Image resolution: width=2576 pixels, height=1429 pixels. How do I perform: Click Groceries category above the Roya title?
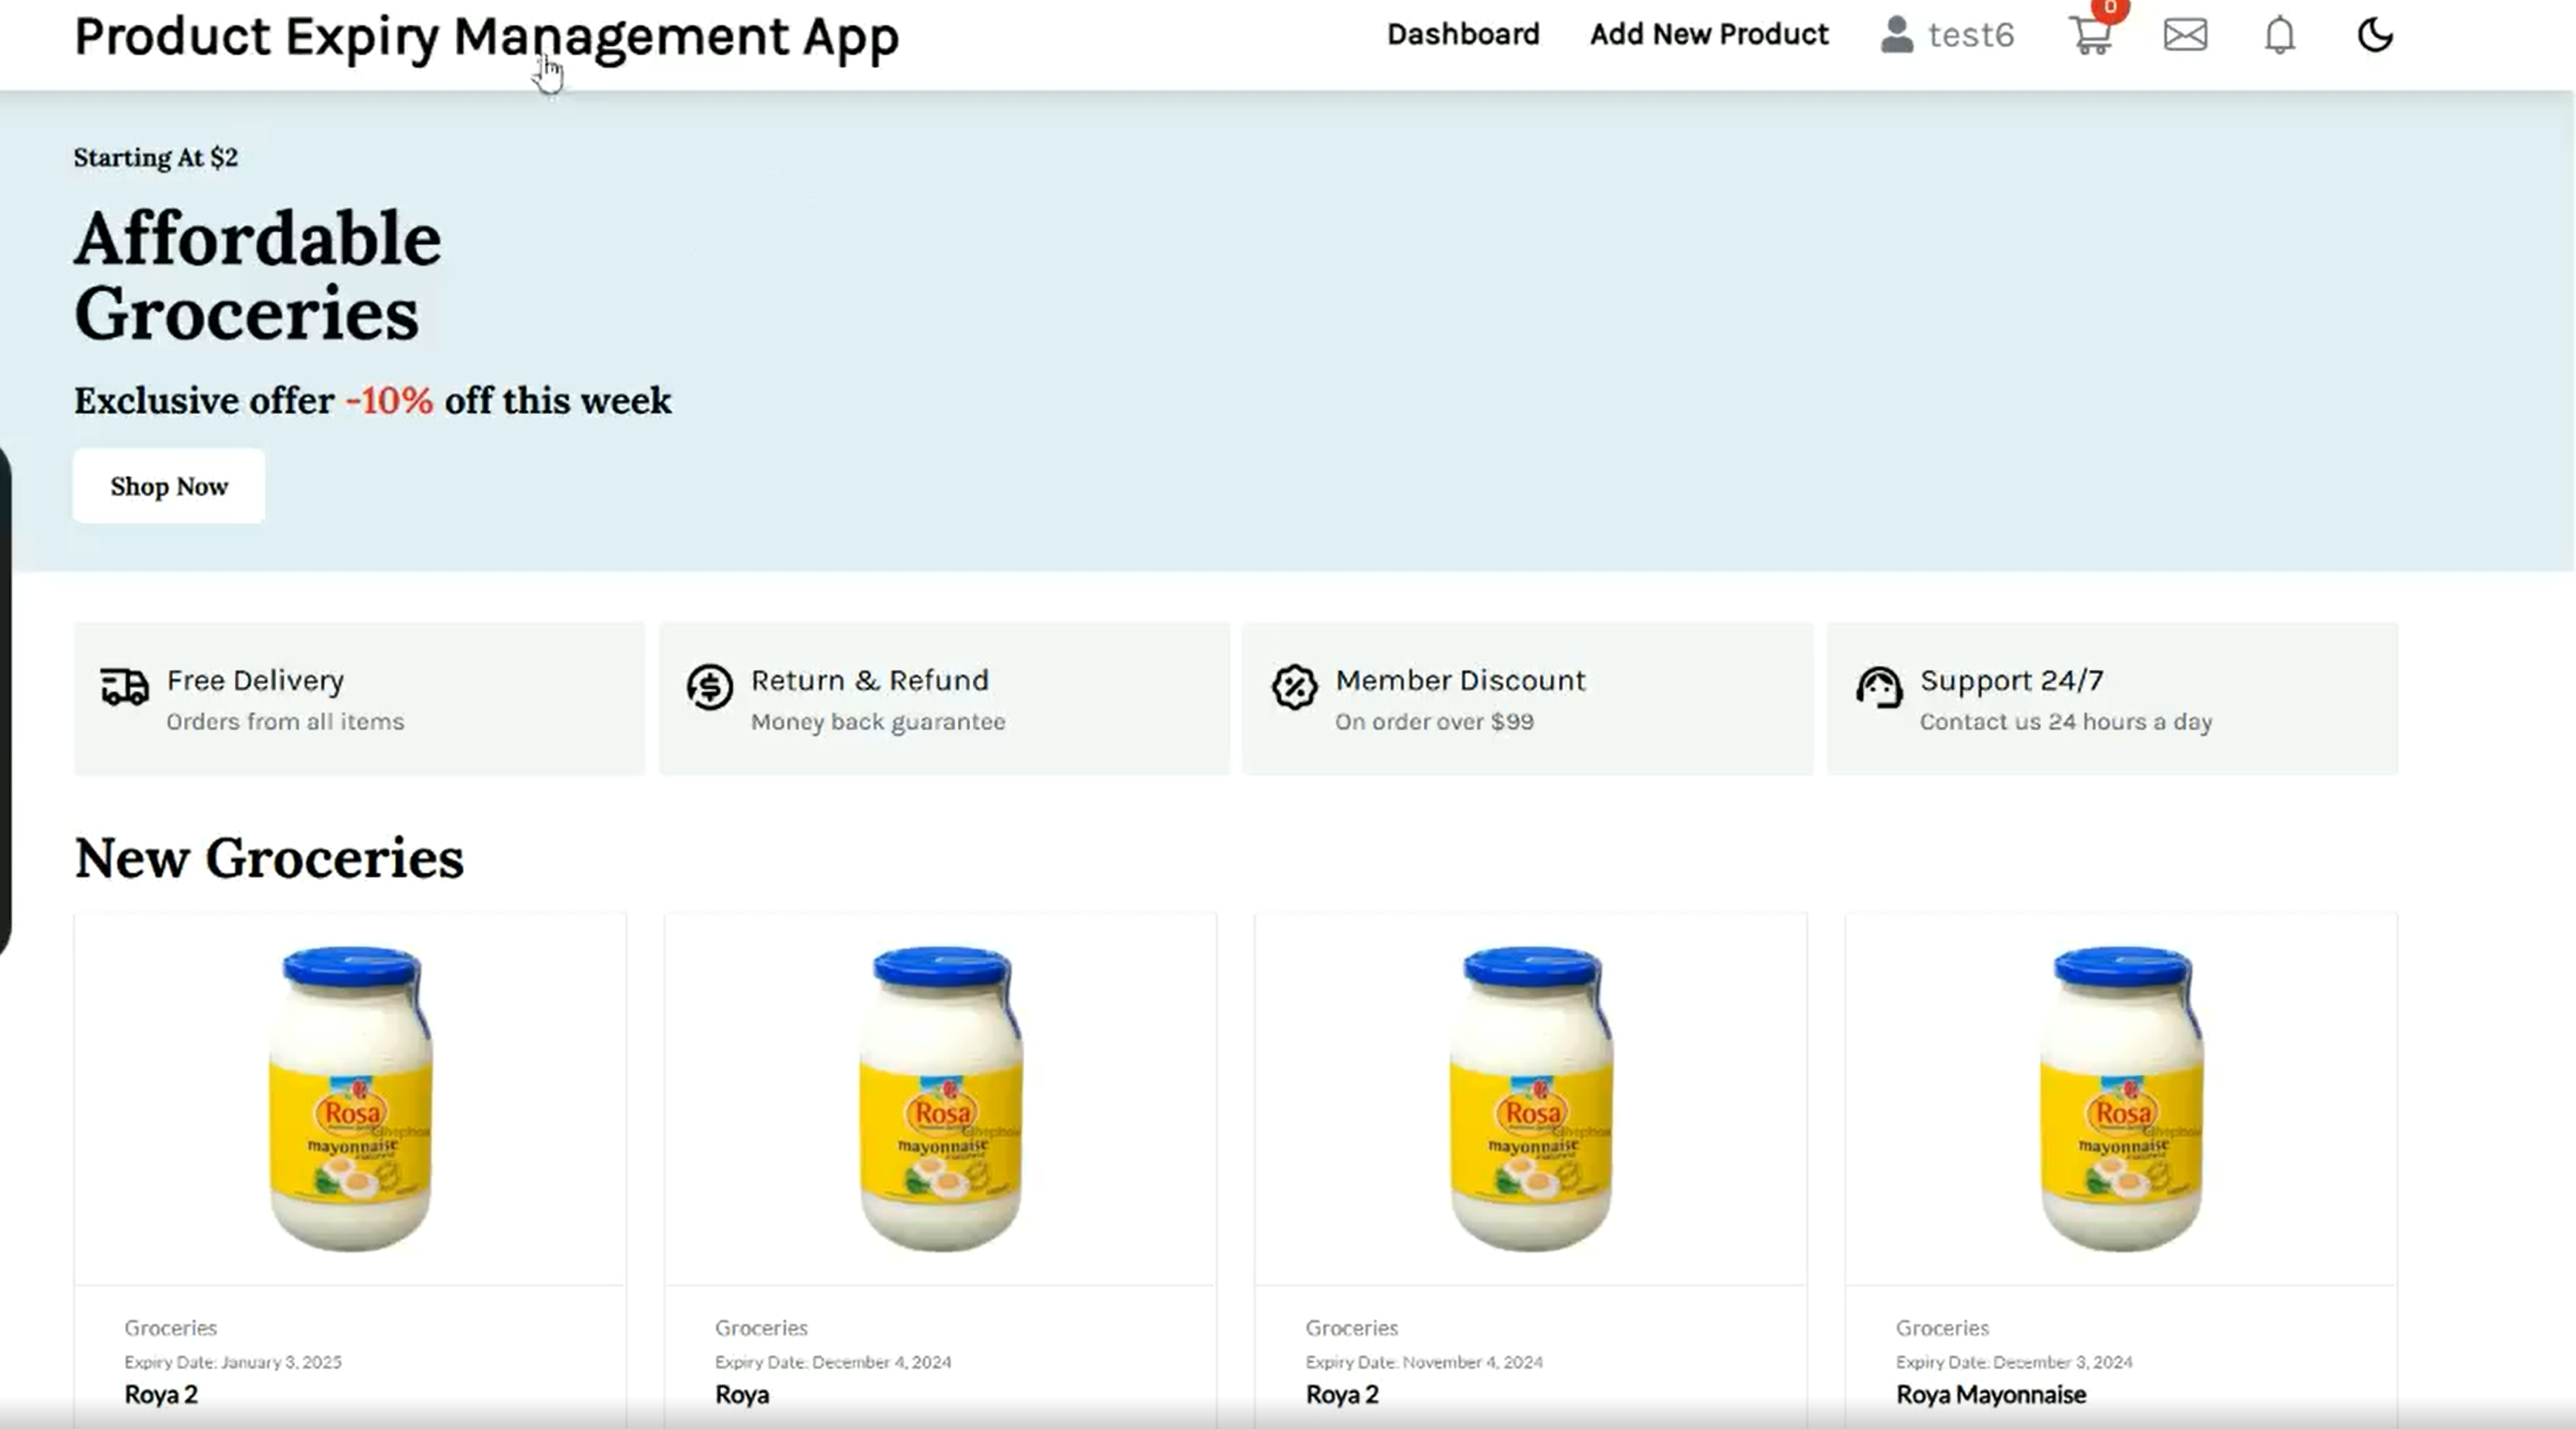pyautogui.click(x=761, y=1328)
